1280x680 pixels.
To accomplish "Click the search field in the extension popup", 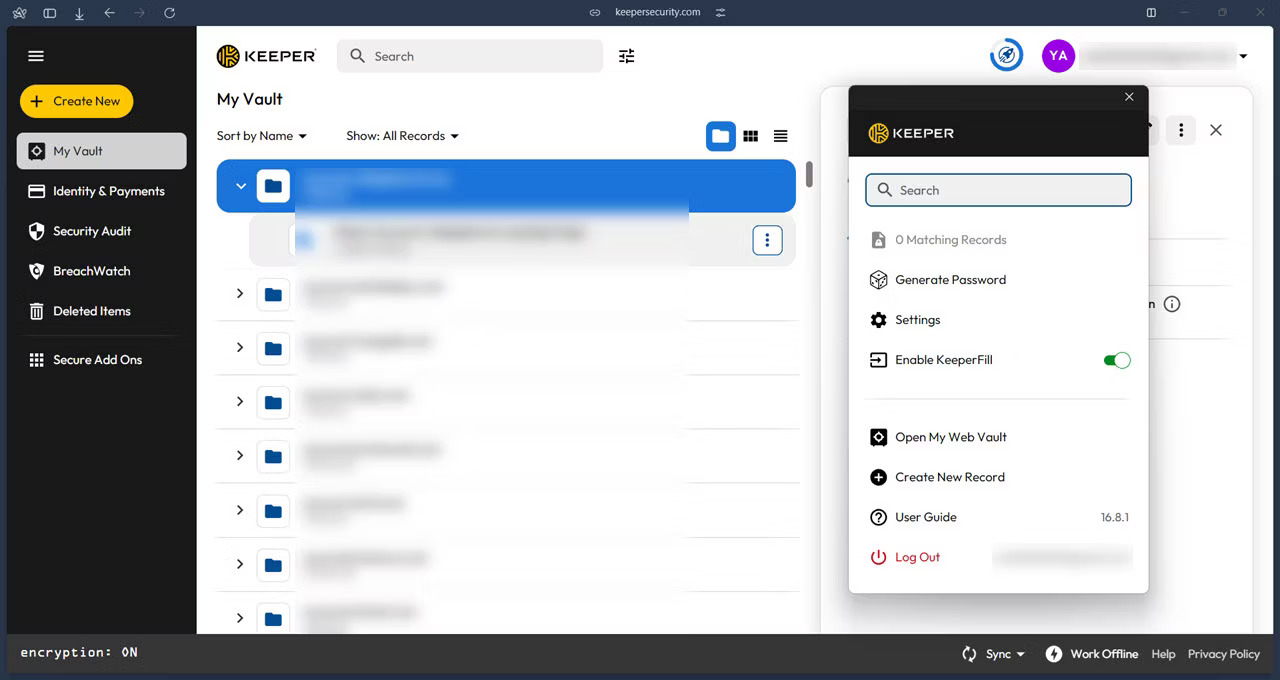I will click(x=998, y=190).
